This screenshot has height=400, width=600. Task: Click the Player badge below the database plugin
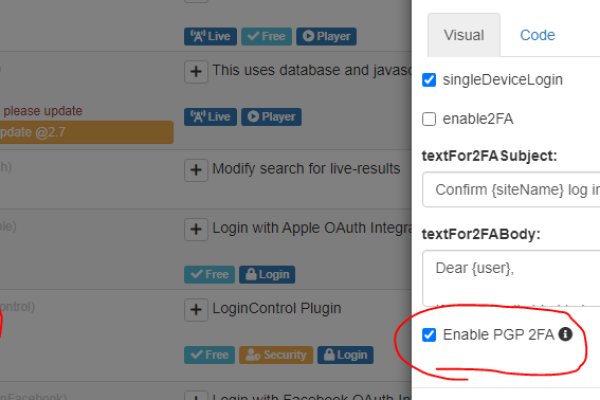(268, 116)
